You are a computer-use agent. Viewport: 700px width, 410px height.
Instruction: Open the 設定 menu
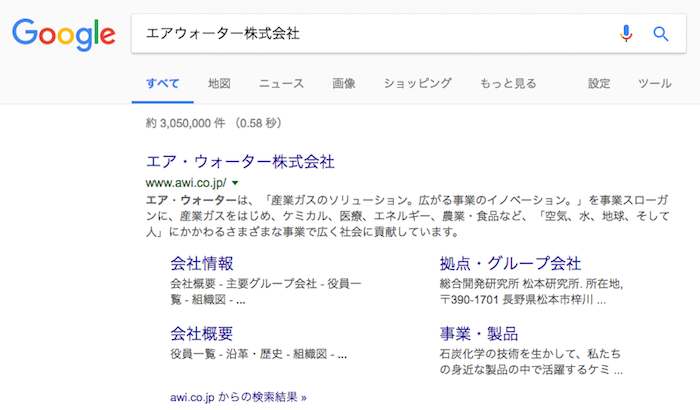point(599,84)
